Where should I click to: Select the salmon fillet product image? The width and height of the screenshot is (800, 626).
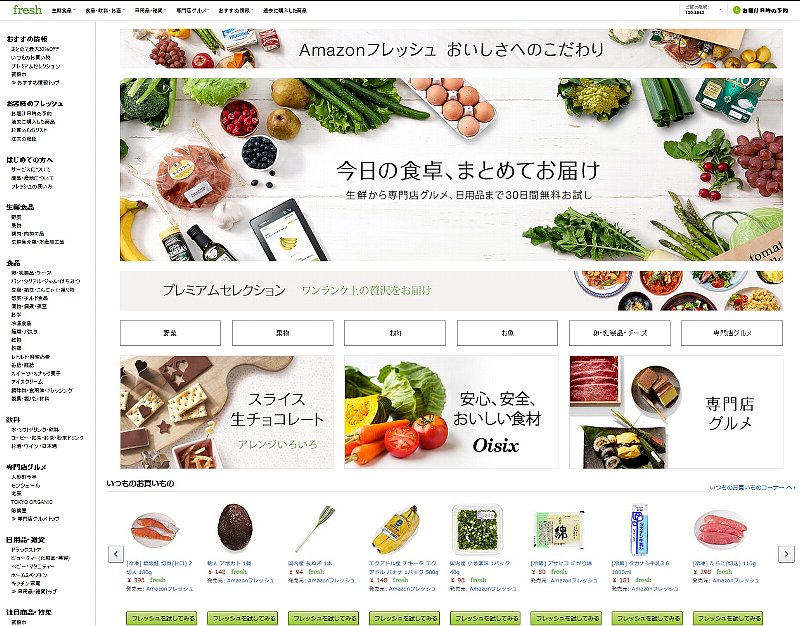point(154,530)
